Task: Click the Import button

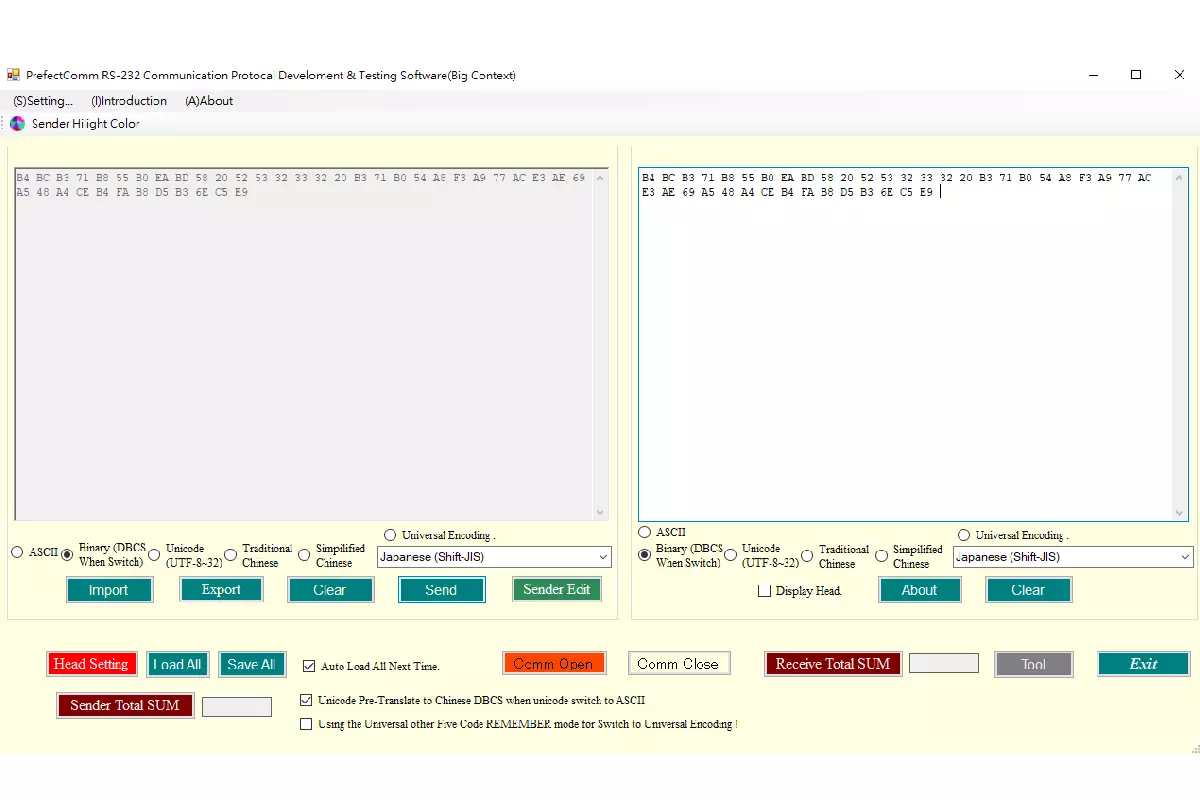Action: (109, 590)
